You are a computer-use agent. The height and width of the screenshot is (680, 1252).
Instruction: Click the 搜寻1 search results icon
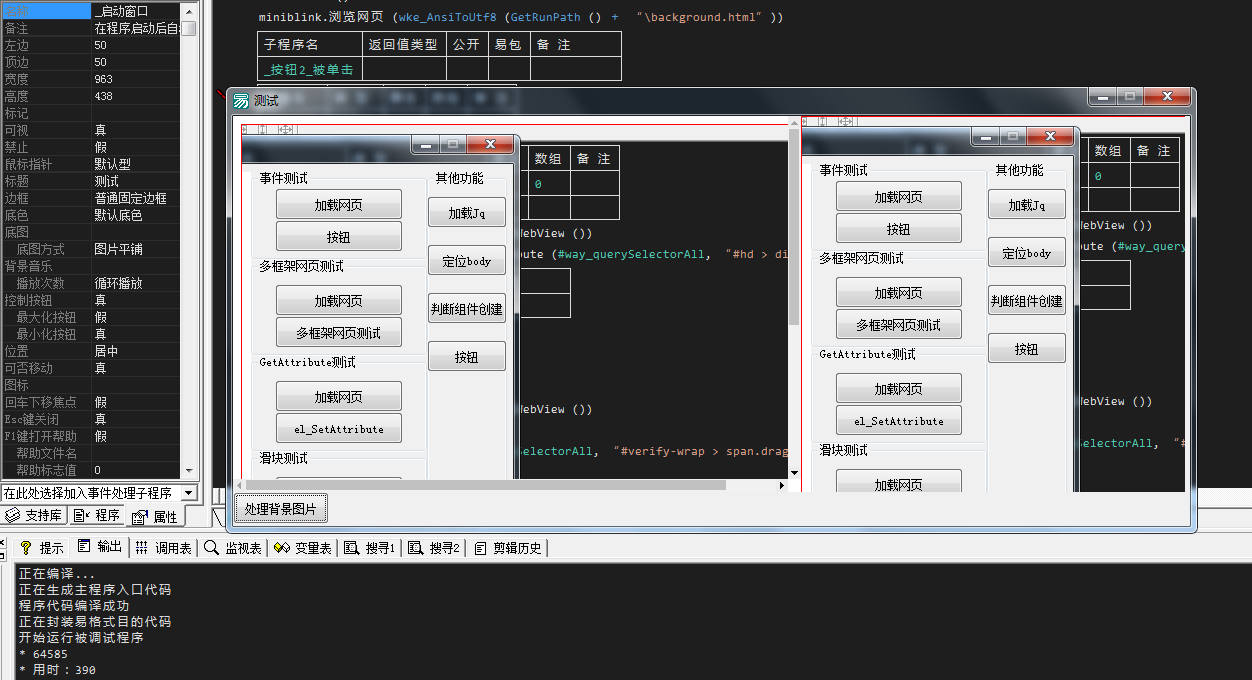click(x=351, y=548)
